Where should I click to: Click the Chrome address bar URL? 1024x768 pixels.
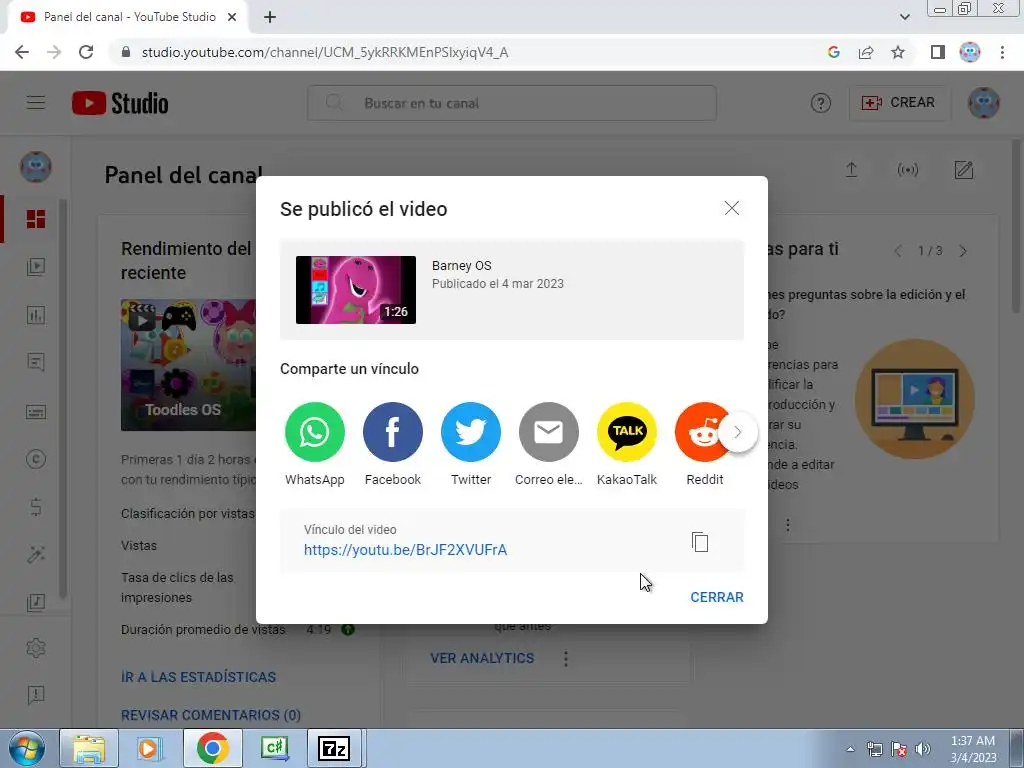coord(325,52)
